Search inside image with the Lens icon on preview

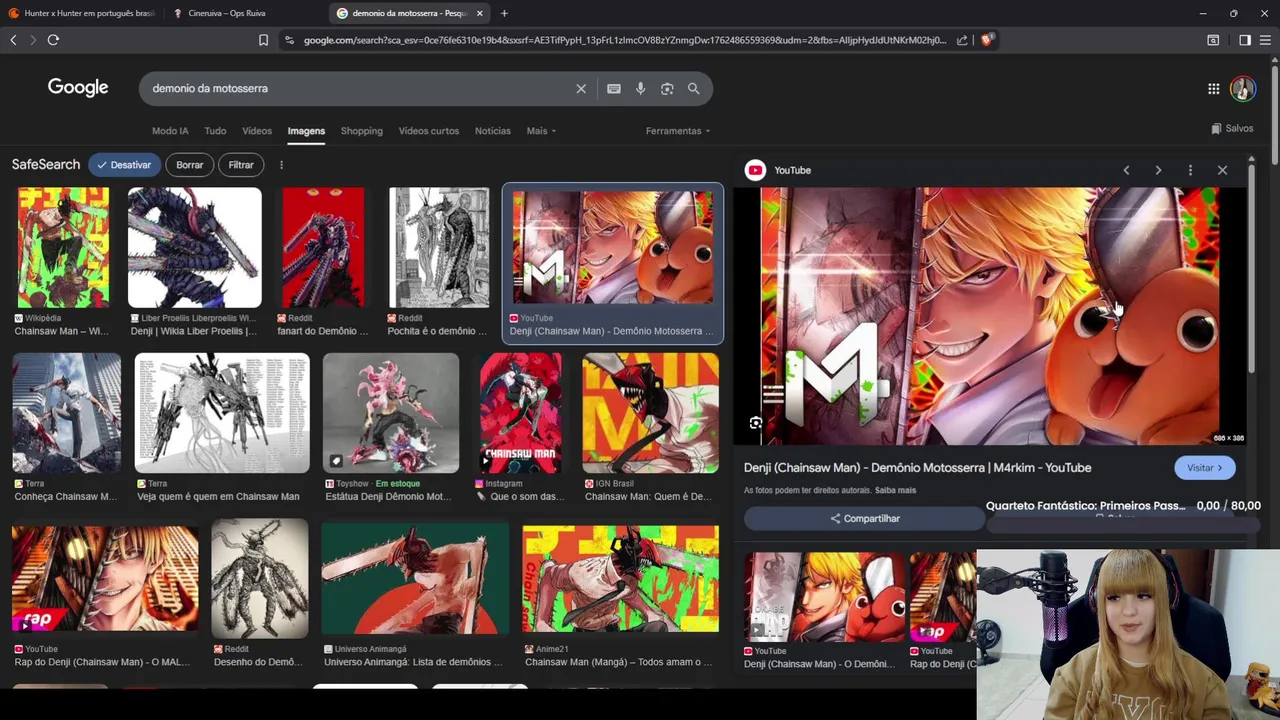pos(756,423)
